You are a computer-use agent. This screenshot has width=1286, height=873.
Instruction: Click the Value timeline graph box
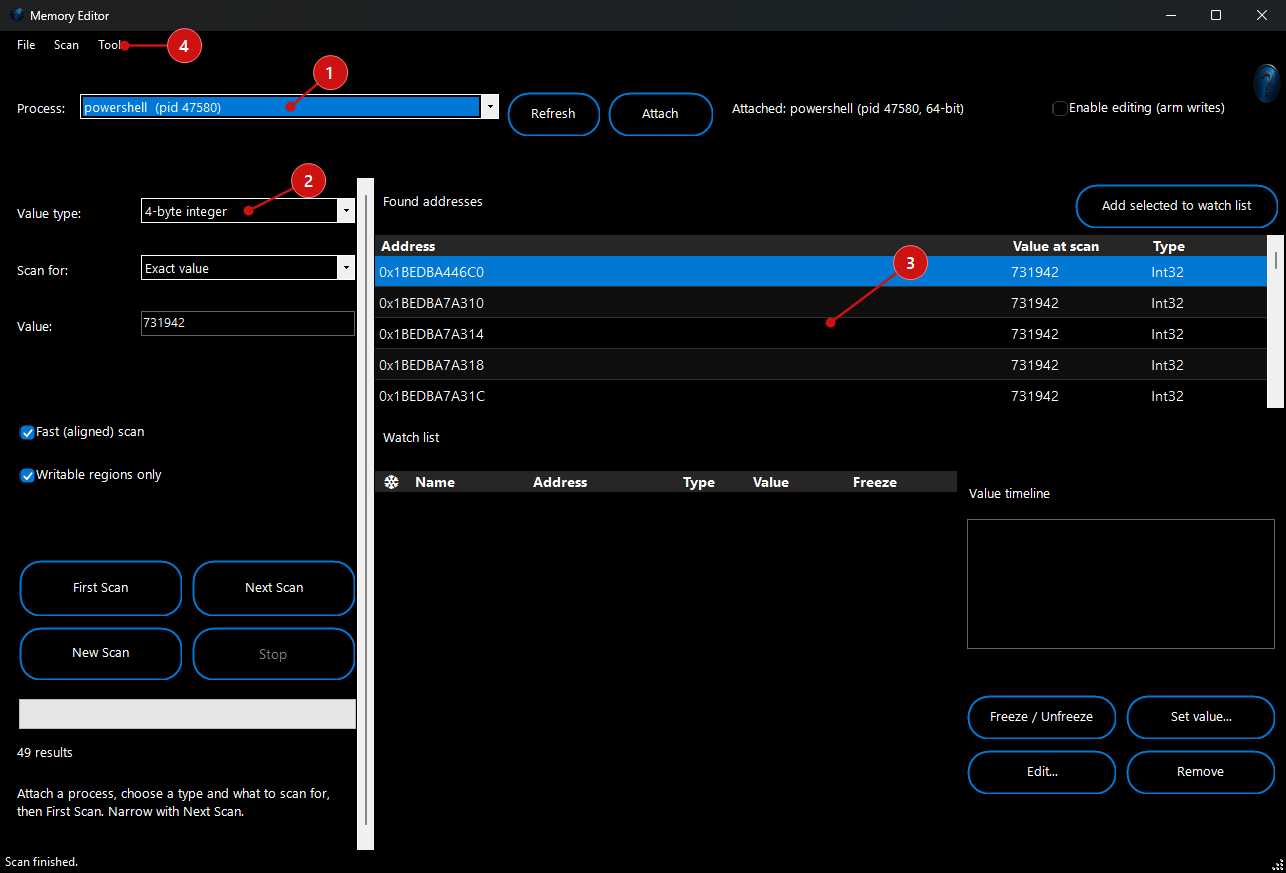click(1121, 584)
